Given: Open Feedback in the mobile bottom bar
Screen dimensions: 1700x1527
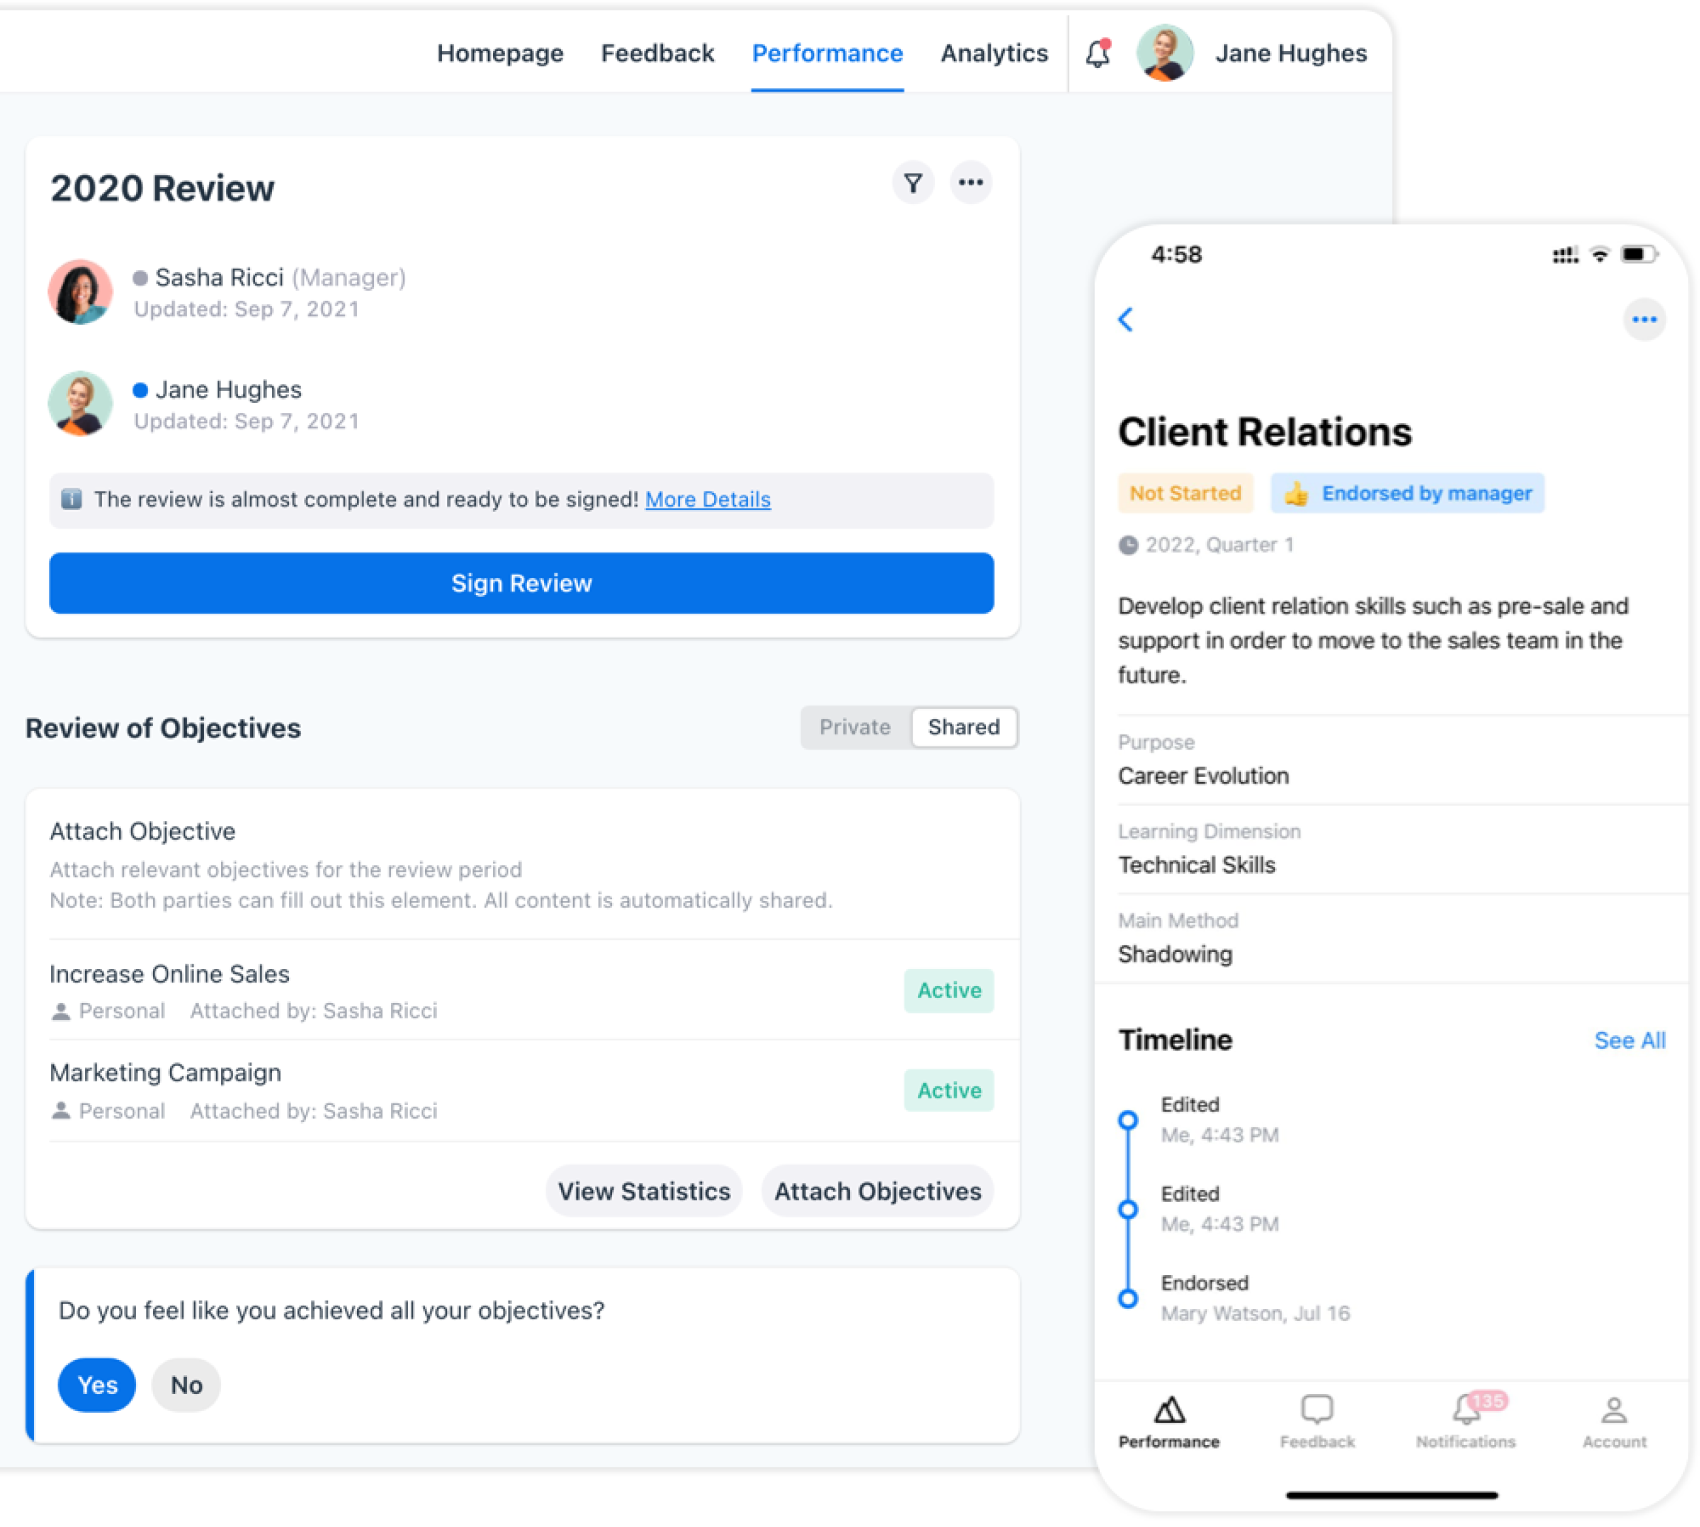Looking at the screenshot, I should (1316, 1420).
